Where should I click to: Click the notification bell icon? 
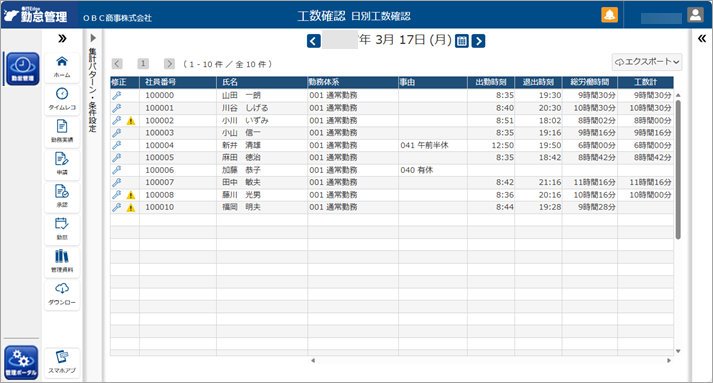pyautogui.click(x=609, y=15)
